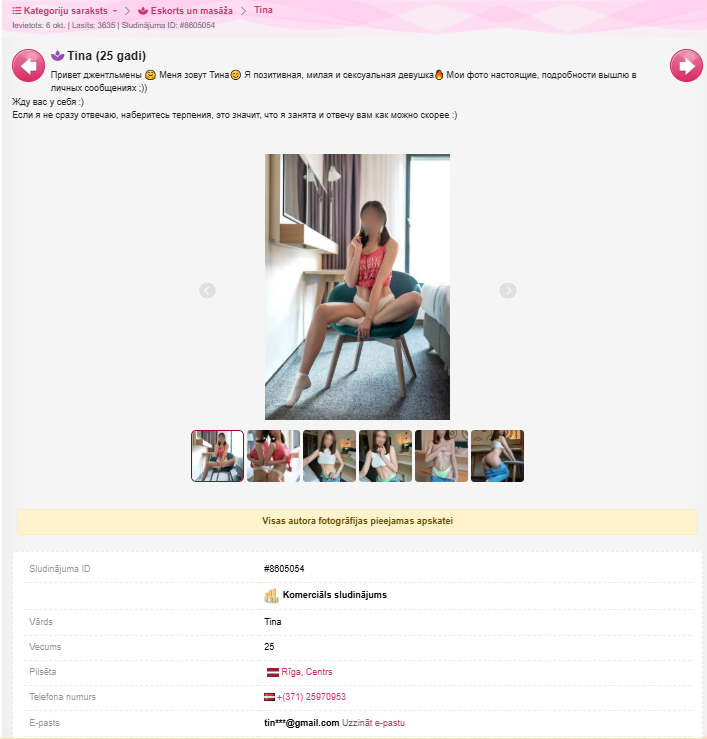
Task: Click the yellow Visas autora fotogrāfijas banner
Action: 357,521
